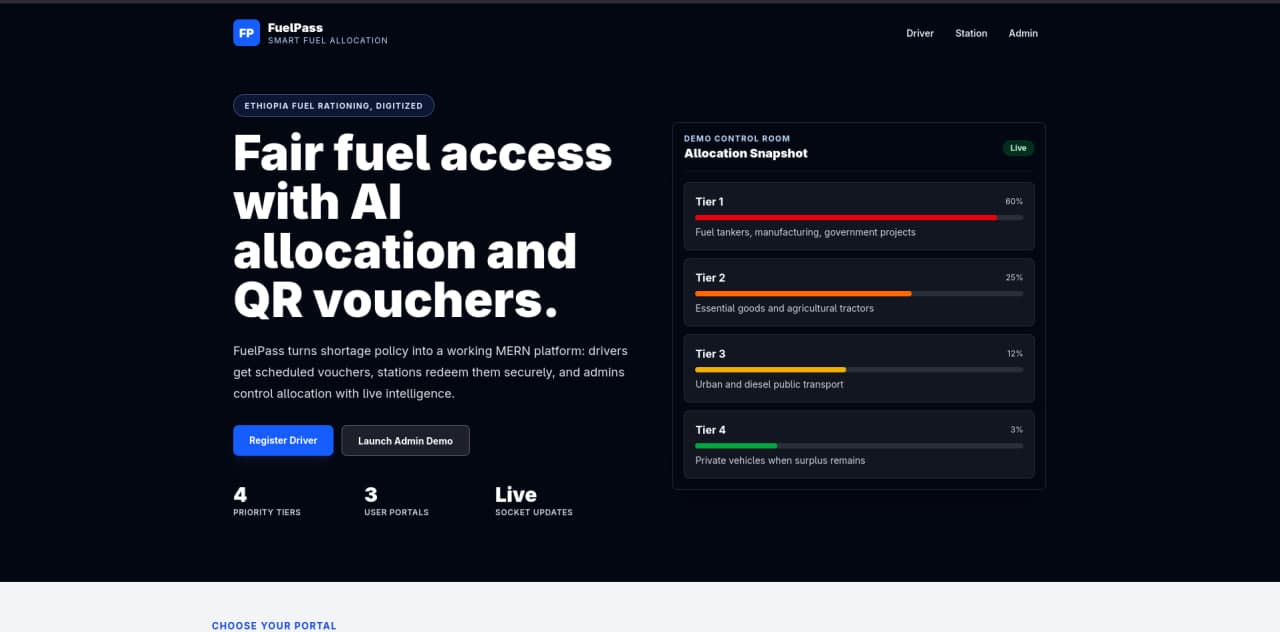The height and width of the screenshot is (632, 1280).
Task: Click the Socket Updates stat label
Action: tap(534, 512)
